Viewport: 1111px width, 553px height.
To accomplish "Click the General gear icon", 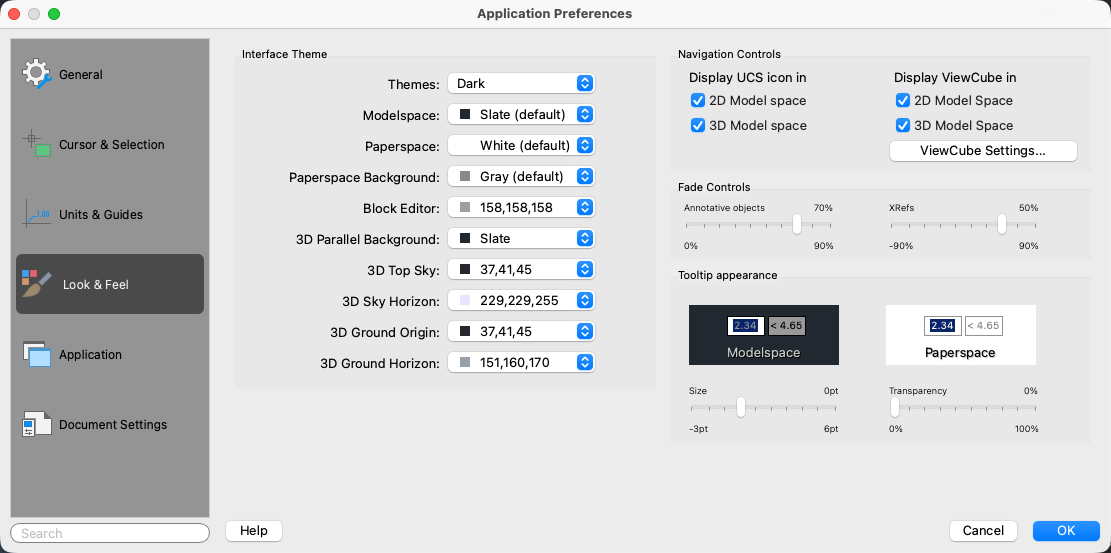I will 36,74.
